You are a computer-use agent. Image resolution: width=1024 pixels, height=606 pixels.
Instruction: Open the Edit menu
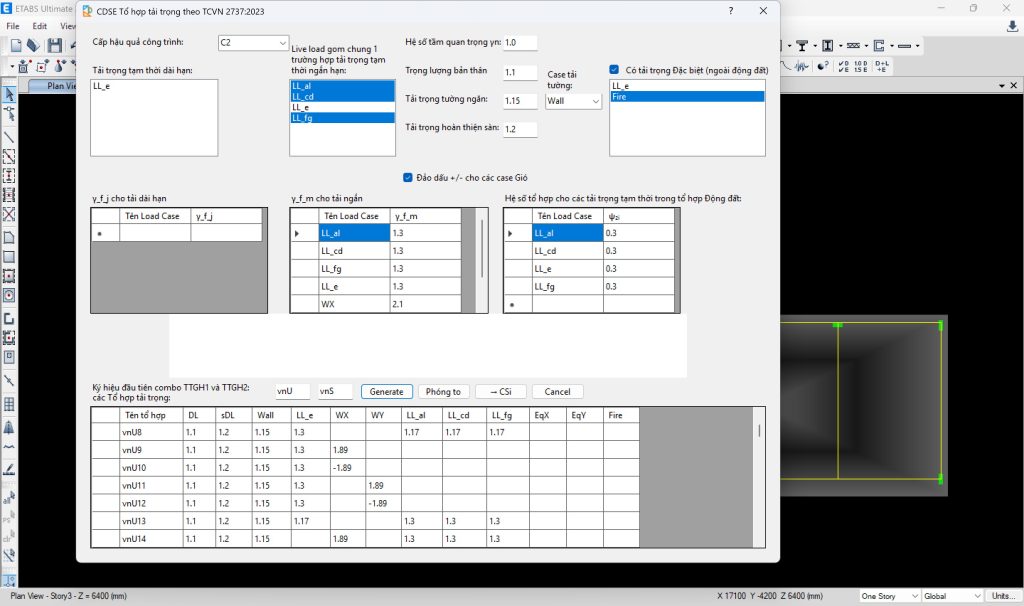[40, 26]
